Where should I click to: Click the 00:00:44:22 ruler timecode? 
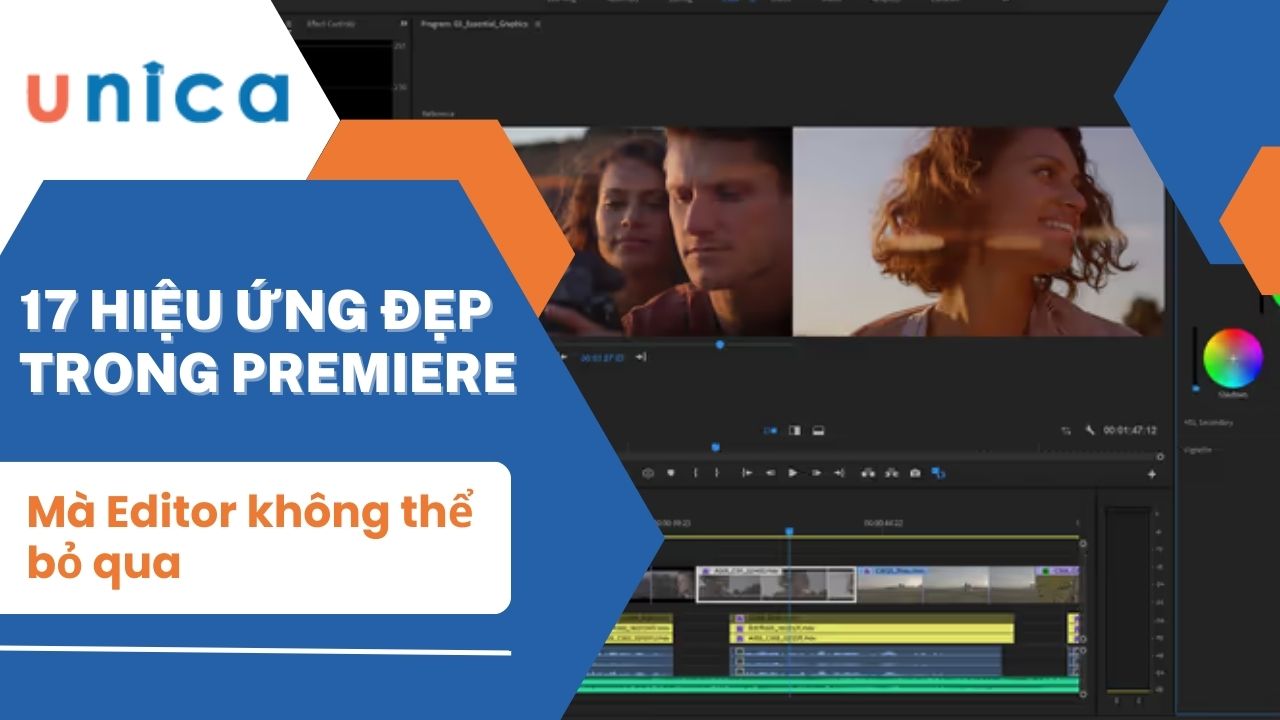click(884, 523)
